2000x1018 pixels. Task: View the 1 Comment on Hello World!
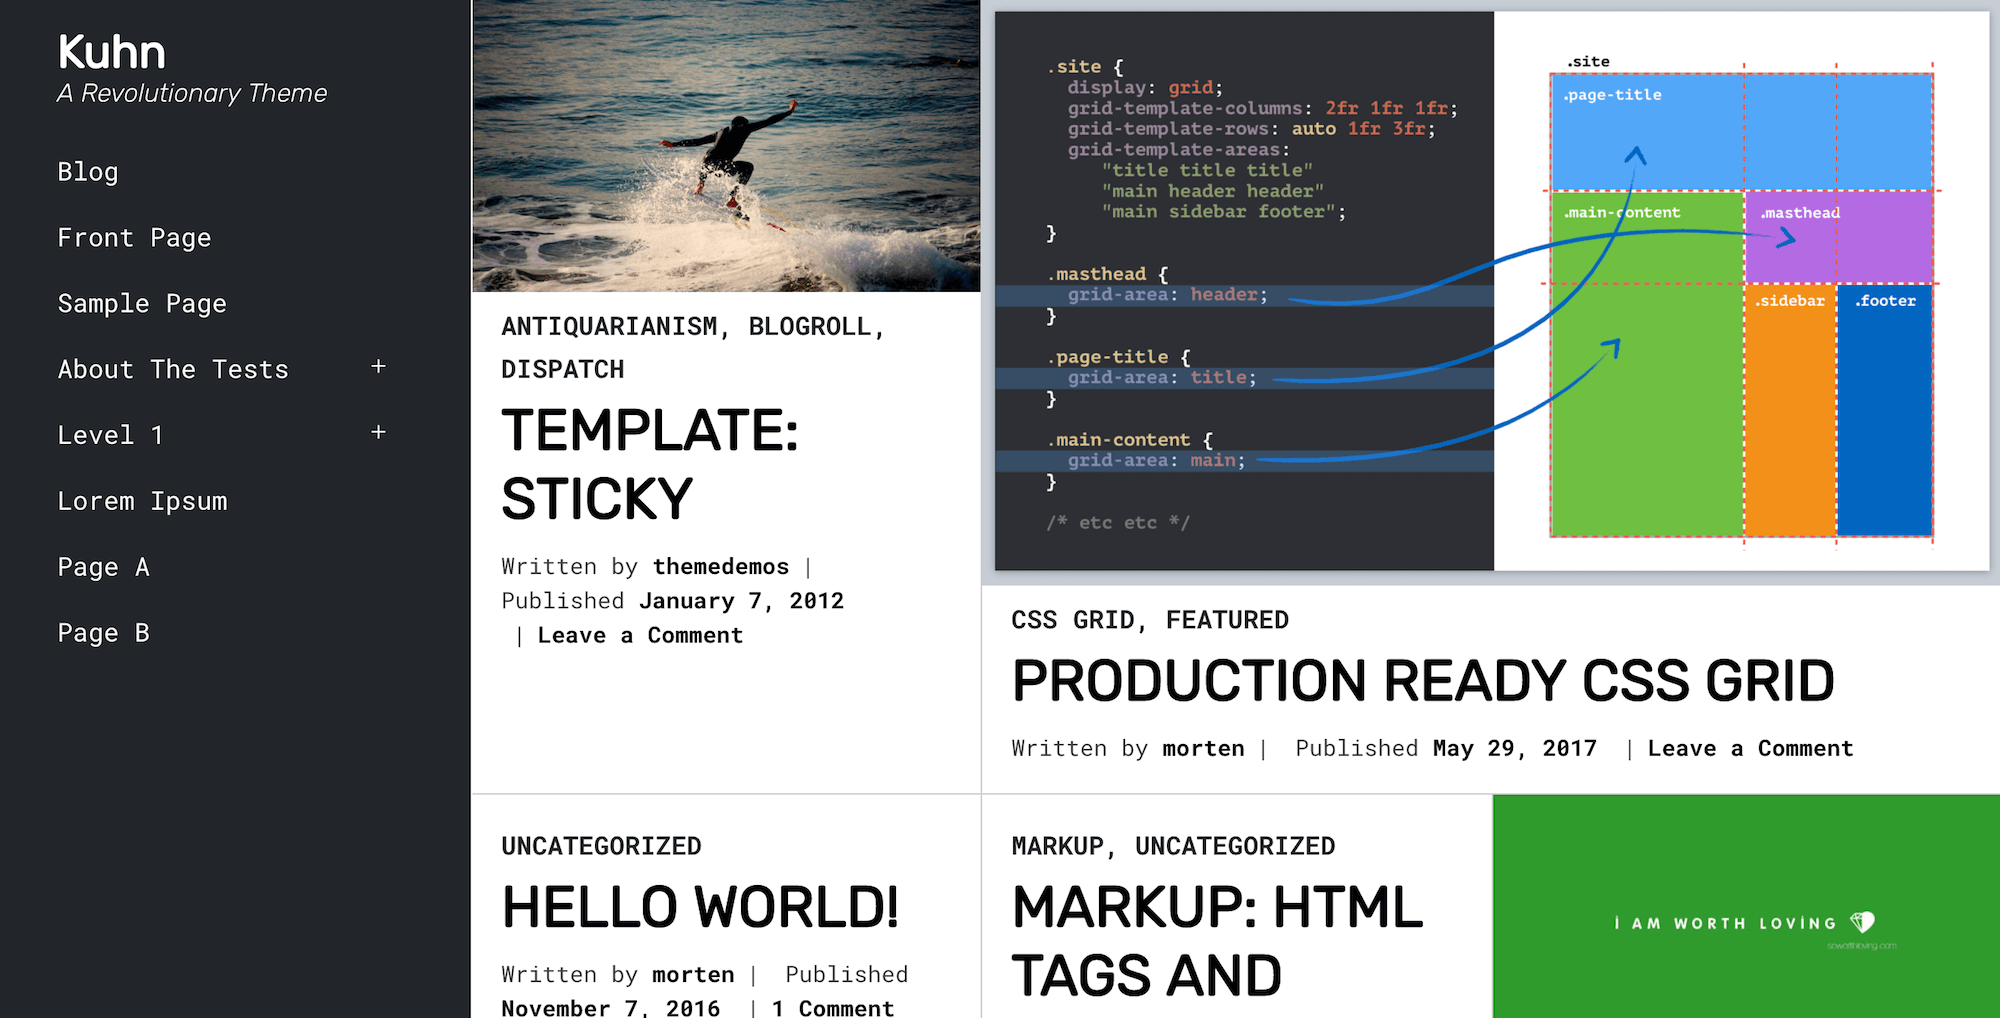[x=833, y=1007]
